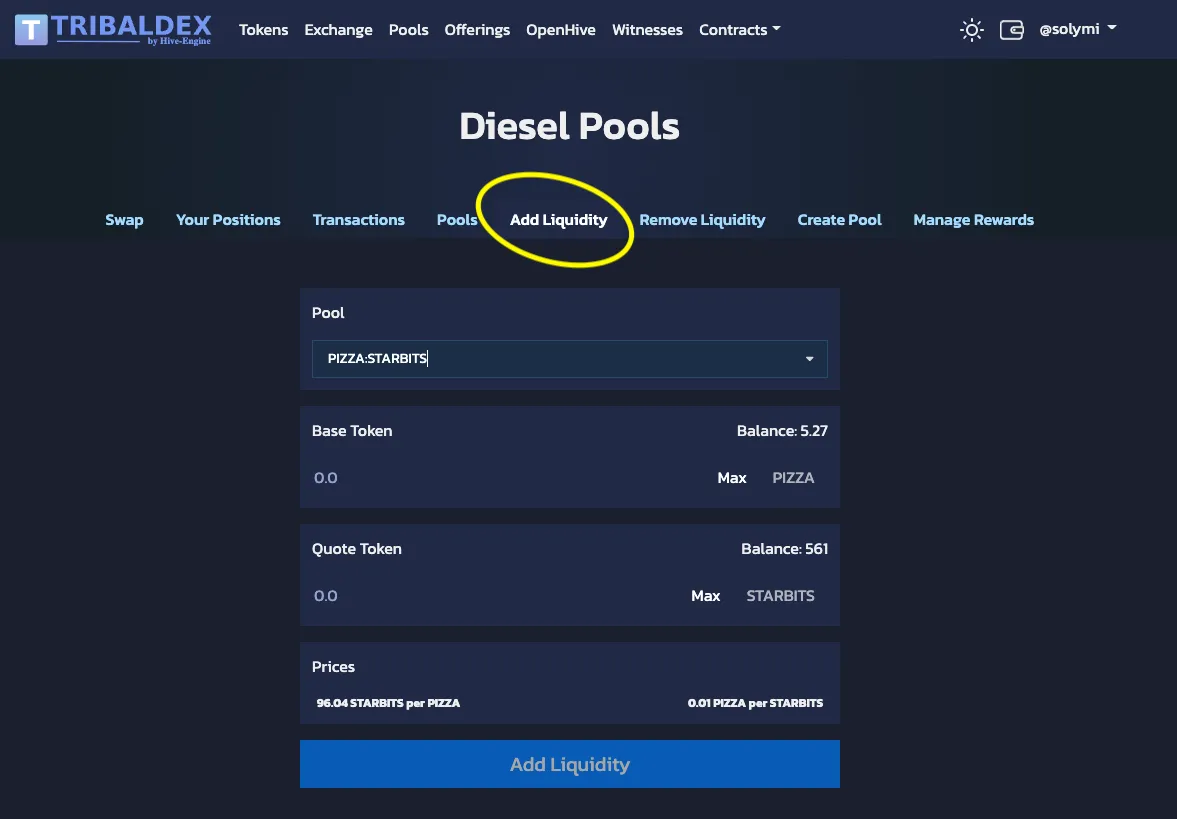1177x819 pixels.
Task: Focus the Quote Token amount field
Action: [497, 596]
